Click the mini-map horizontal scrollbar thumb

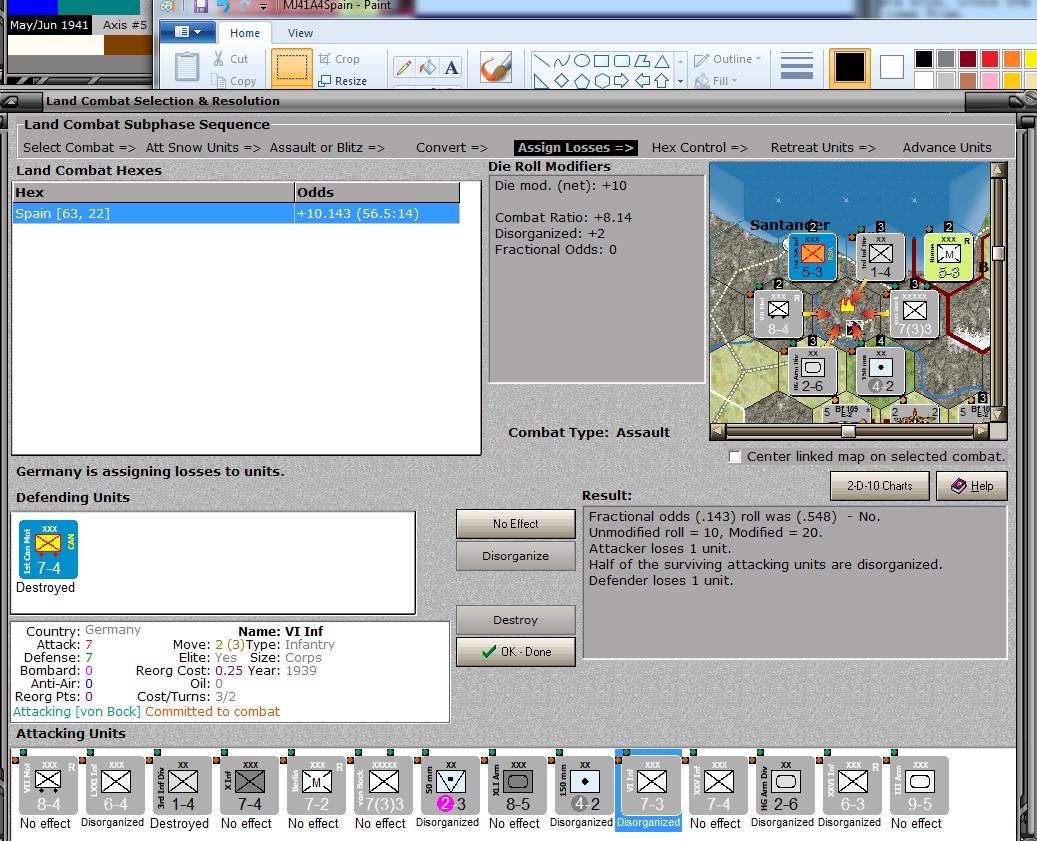(849, 432)
